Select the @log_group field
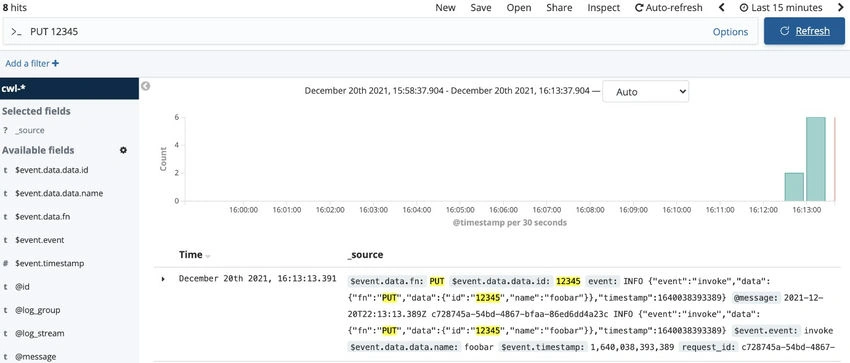This screenshot has width=850, height=363. [x=37, y=310]
